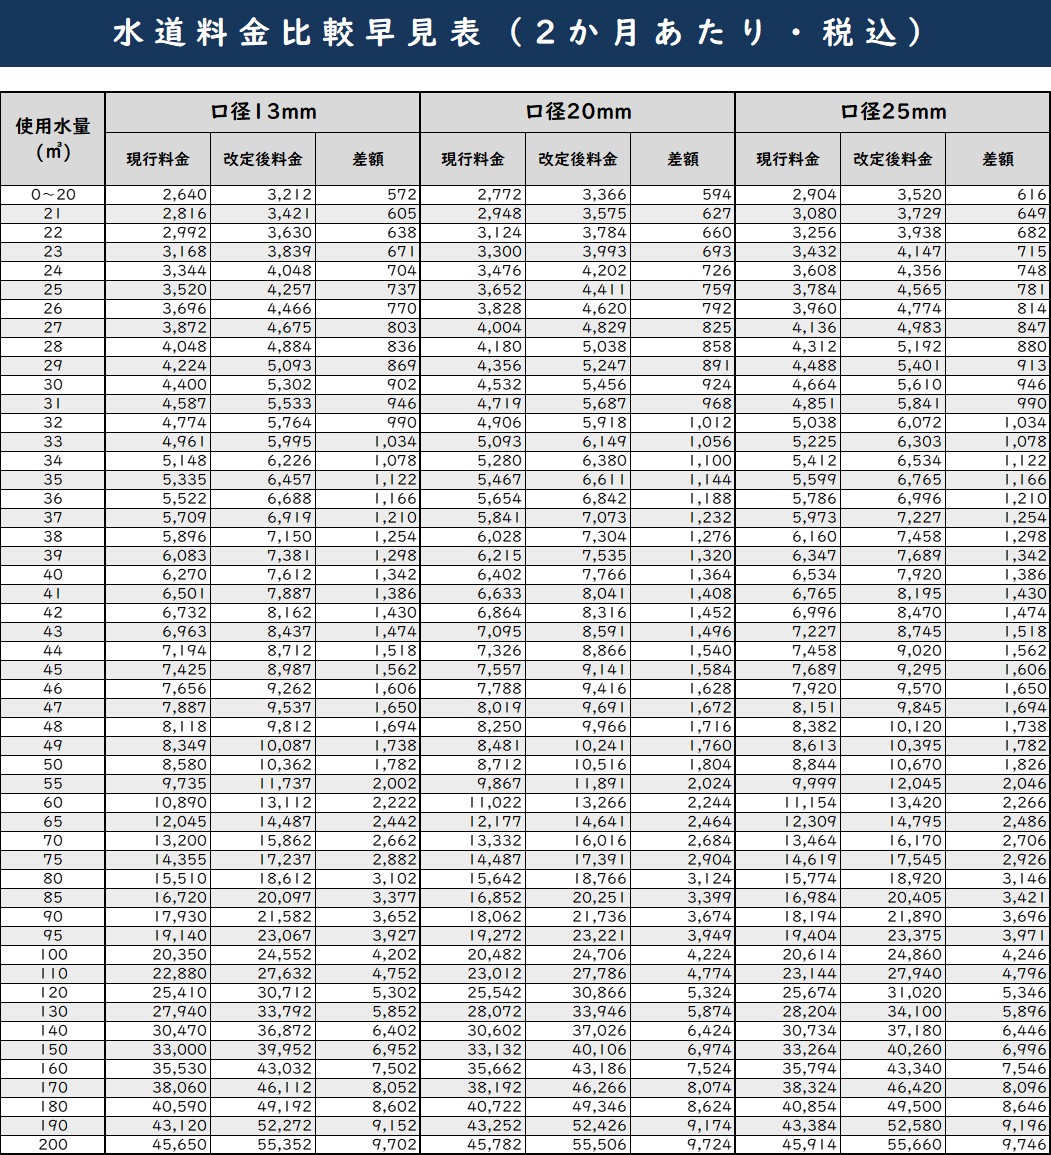
Task: Click 3,366 in the 0～20 row
Action: [x=605, y=195]
